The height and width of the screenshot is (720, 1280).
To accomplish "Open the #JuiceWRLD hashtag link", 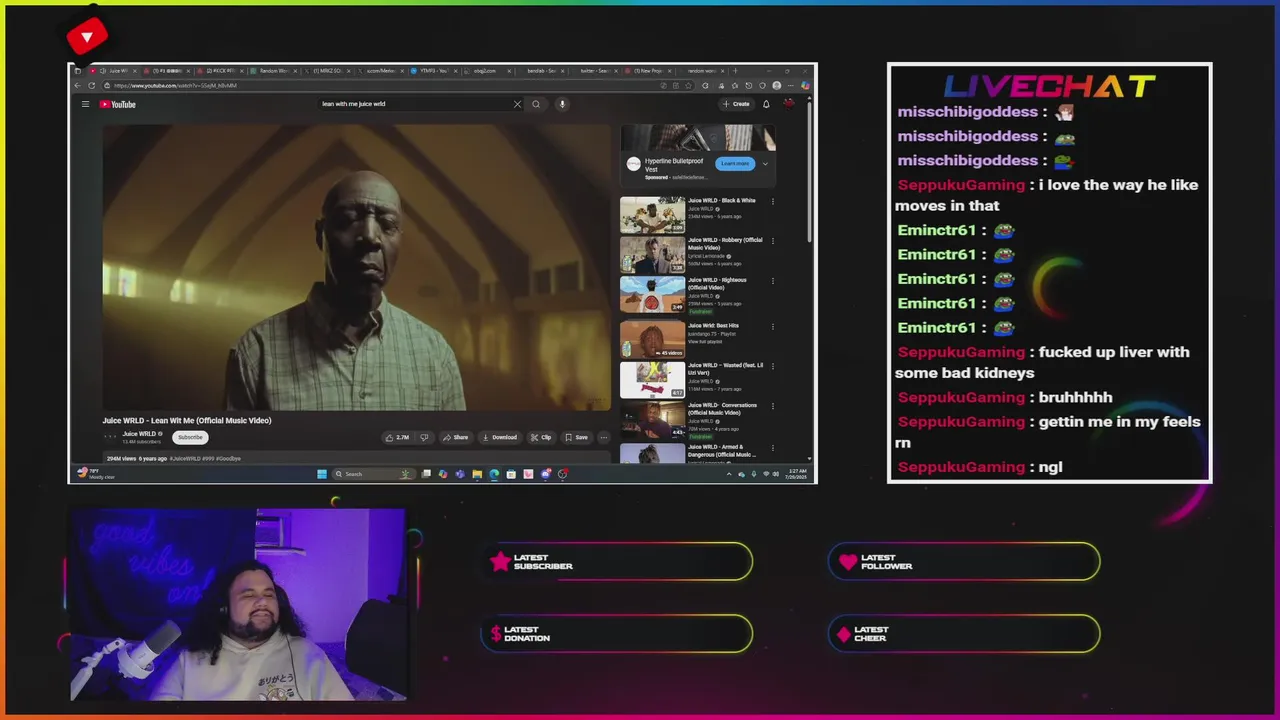I will pyautogui.click(x=184, y=459).
